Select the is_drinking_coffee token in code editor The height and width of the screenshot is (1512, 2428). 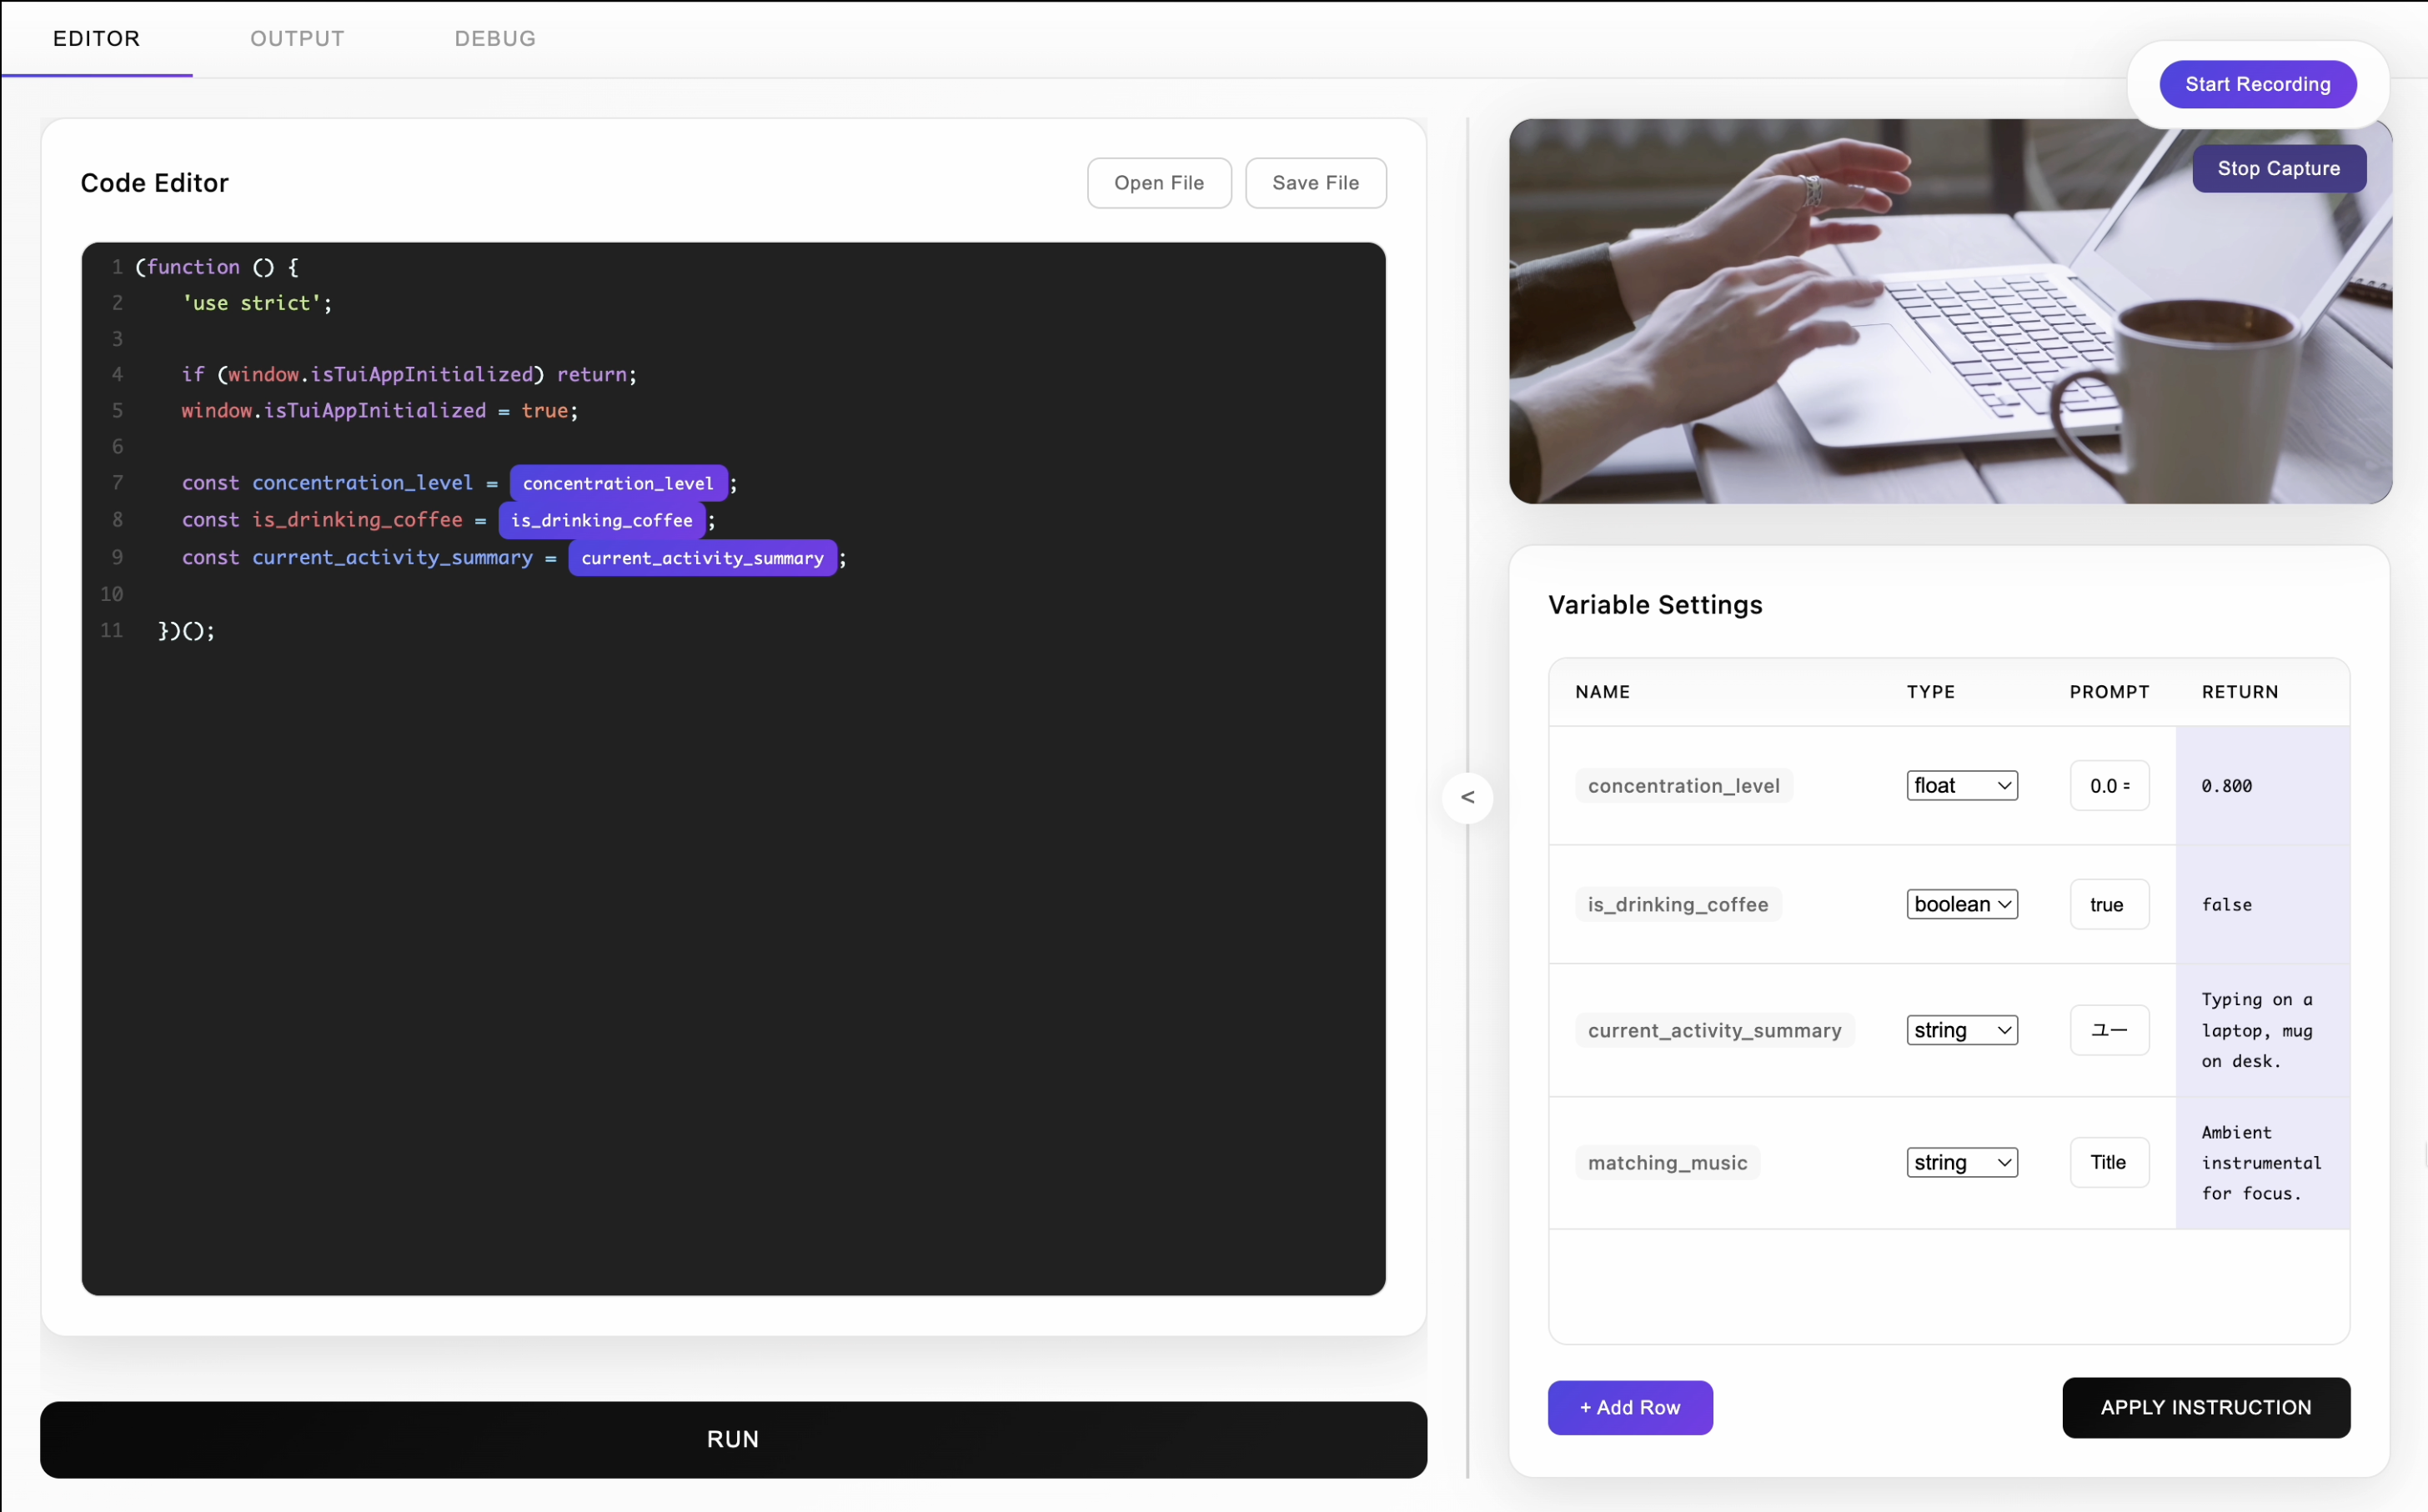600,520
